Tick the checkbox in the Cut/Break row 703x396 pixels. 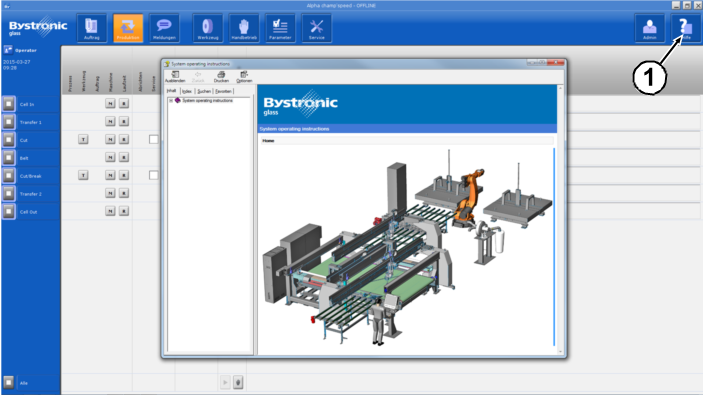pyautogui.click(x=154, y=175)
